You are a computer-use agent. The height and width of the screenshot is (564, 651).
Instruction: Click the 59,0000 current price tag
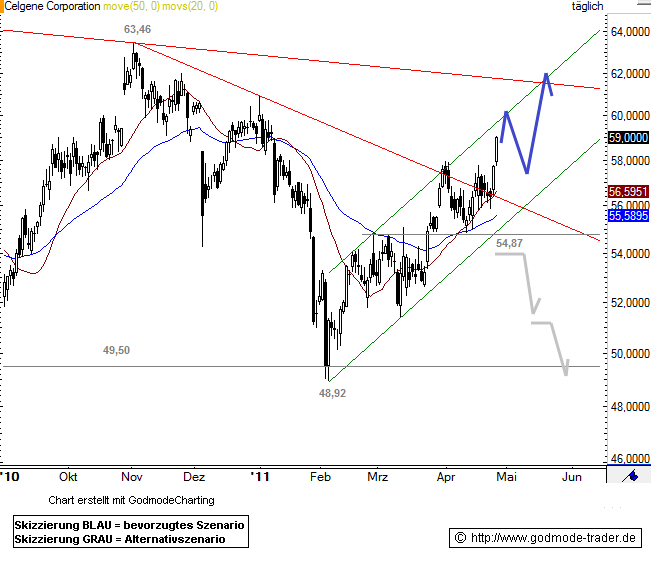(x=628, y=138)
